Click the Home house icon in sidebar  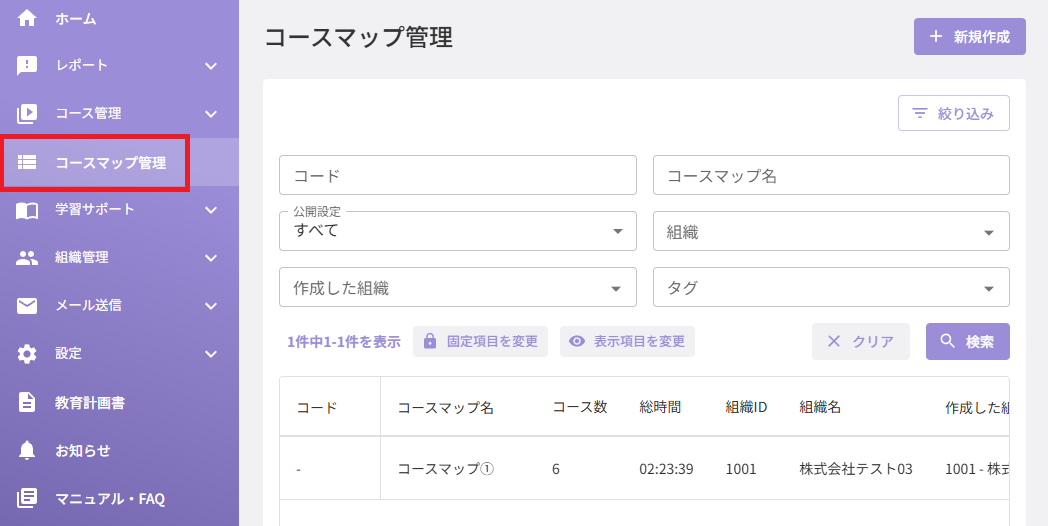pyautogui.click(x=27, y=18)
